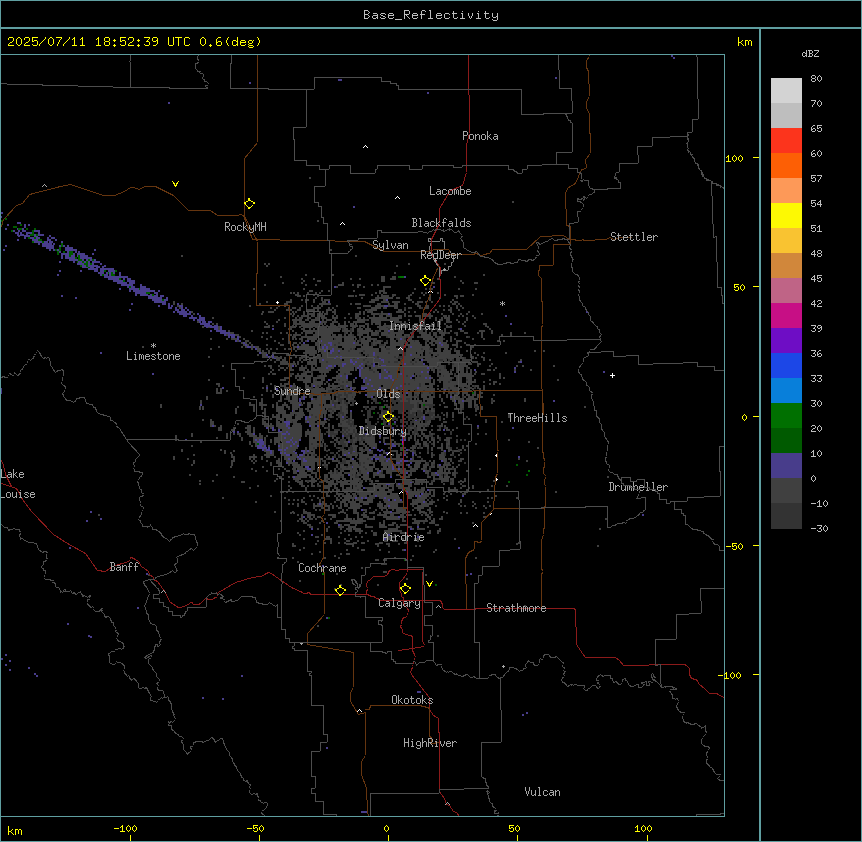The image size is (862, 842).
Task: Click the Olds town label
Action: [x=388, y=394]
